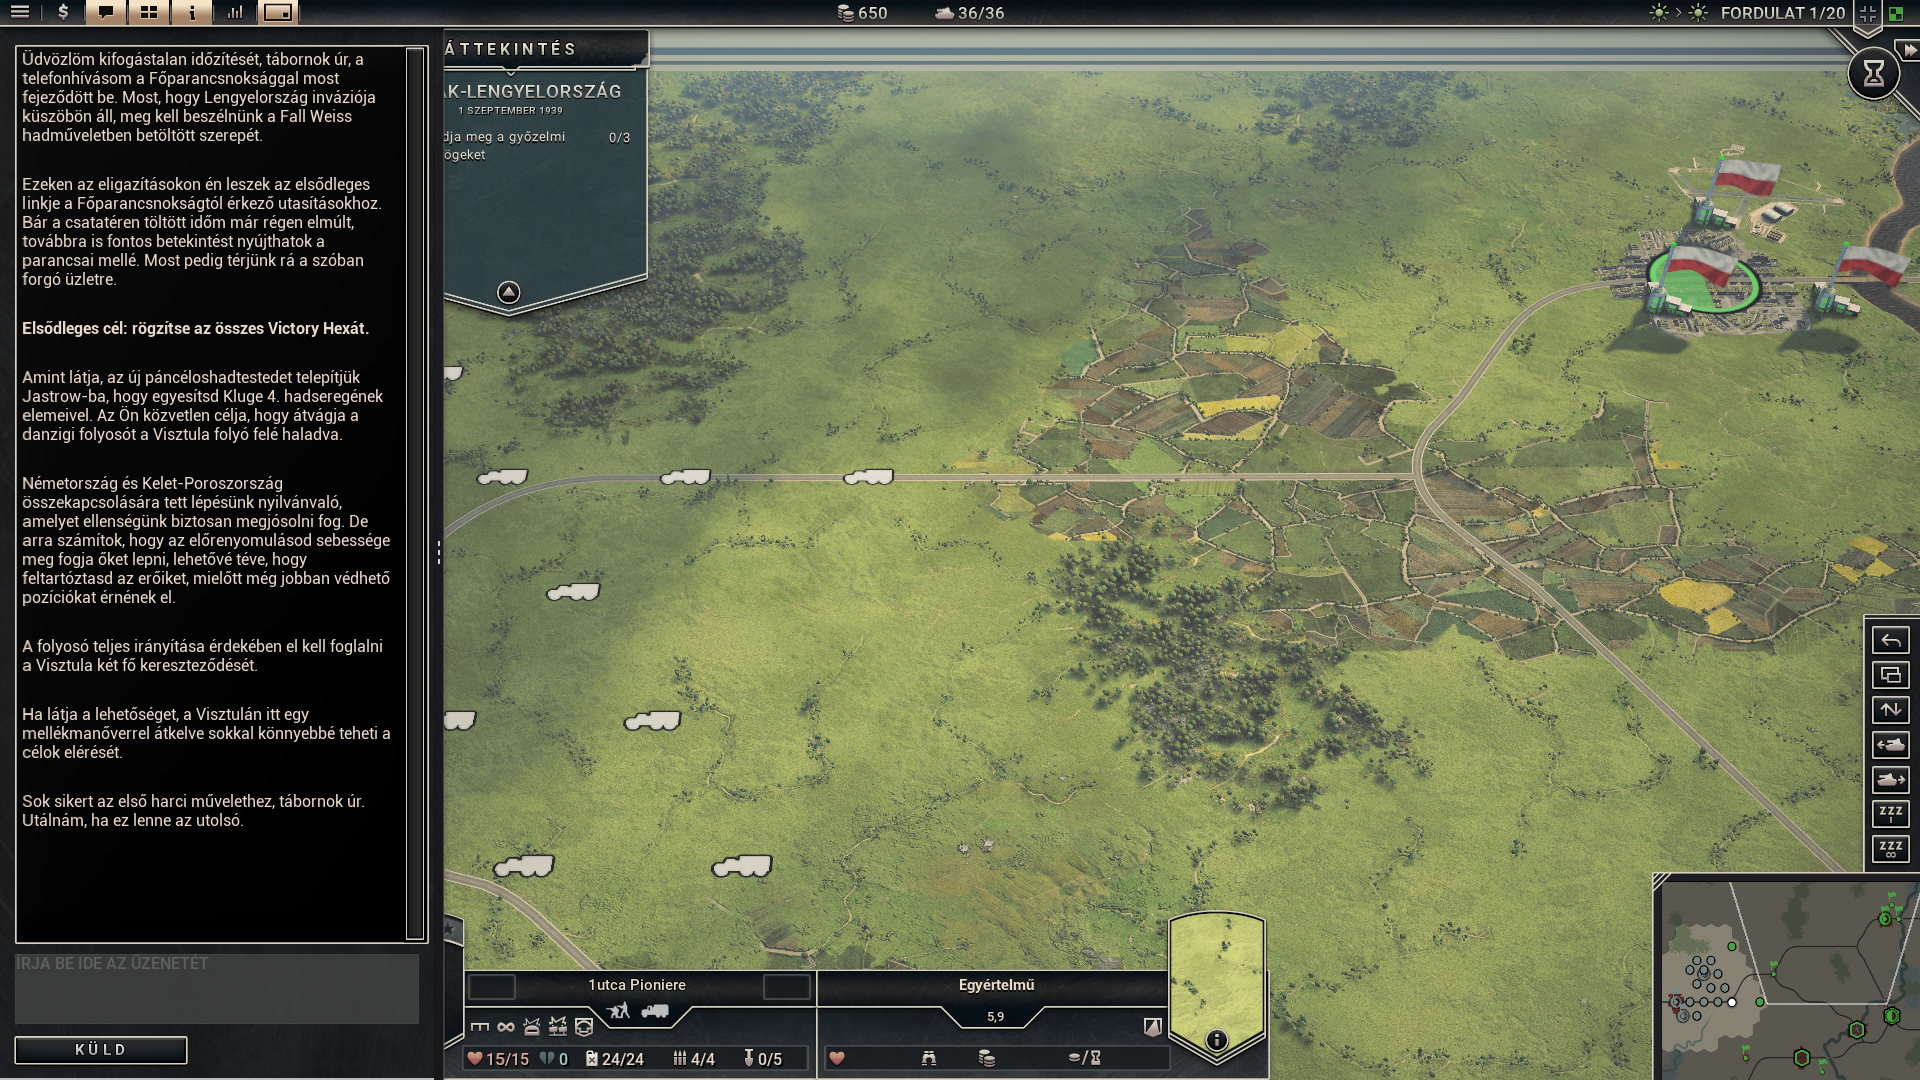Click the swap up-down arrows button
Image resolution: width=1920 pixels, height=1080 pixels.
coord(1890,710)
